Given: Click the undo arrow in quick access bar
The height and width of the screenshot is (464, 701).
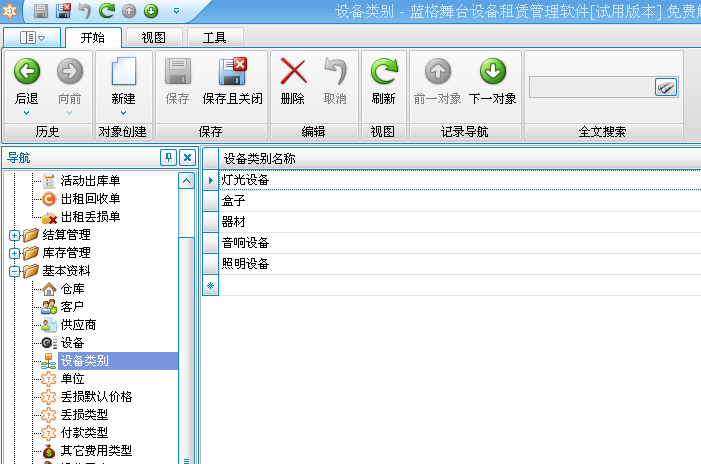Looking at the screenshot, I should (x=84, y=11).
